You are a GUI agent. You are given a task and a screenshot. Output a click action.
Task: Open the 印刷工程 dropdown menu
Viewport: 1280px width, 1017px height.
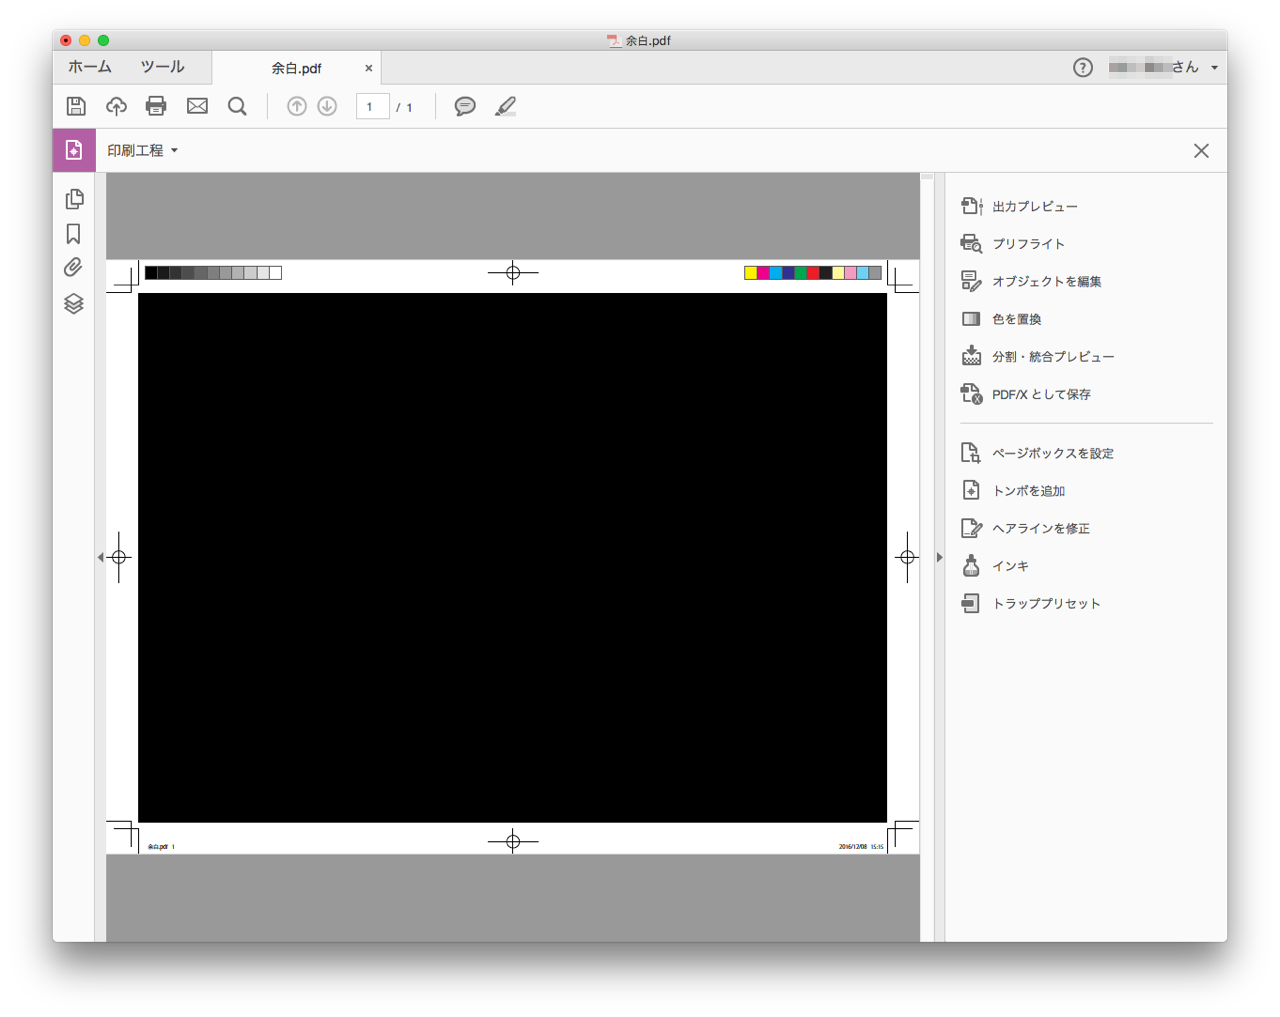[142, 150]
